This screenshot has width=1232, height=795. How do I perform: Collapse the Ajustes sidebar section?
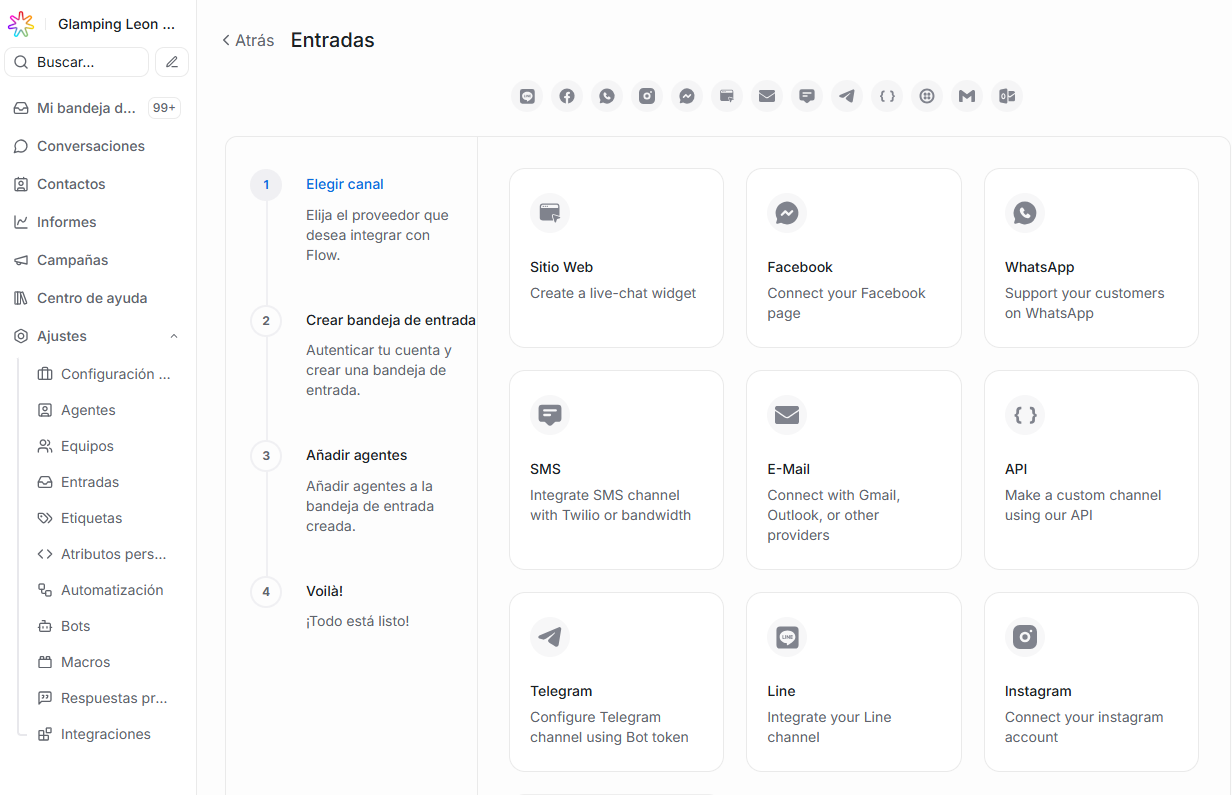point(174,336)
